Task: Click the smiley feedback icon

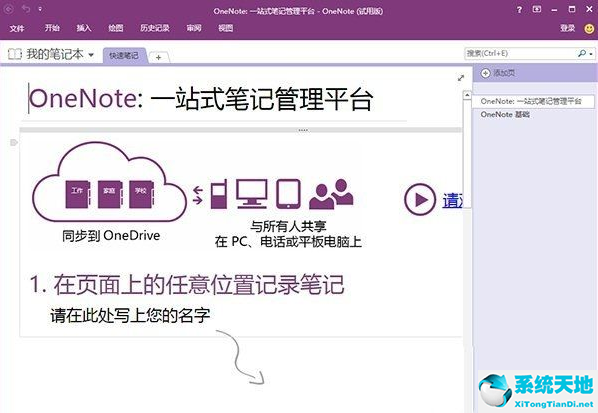Action: [x=589, y=29]
